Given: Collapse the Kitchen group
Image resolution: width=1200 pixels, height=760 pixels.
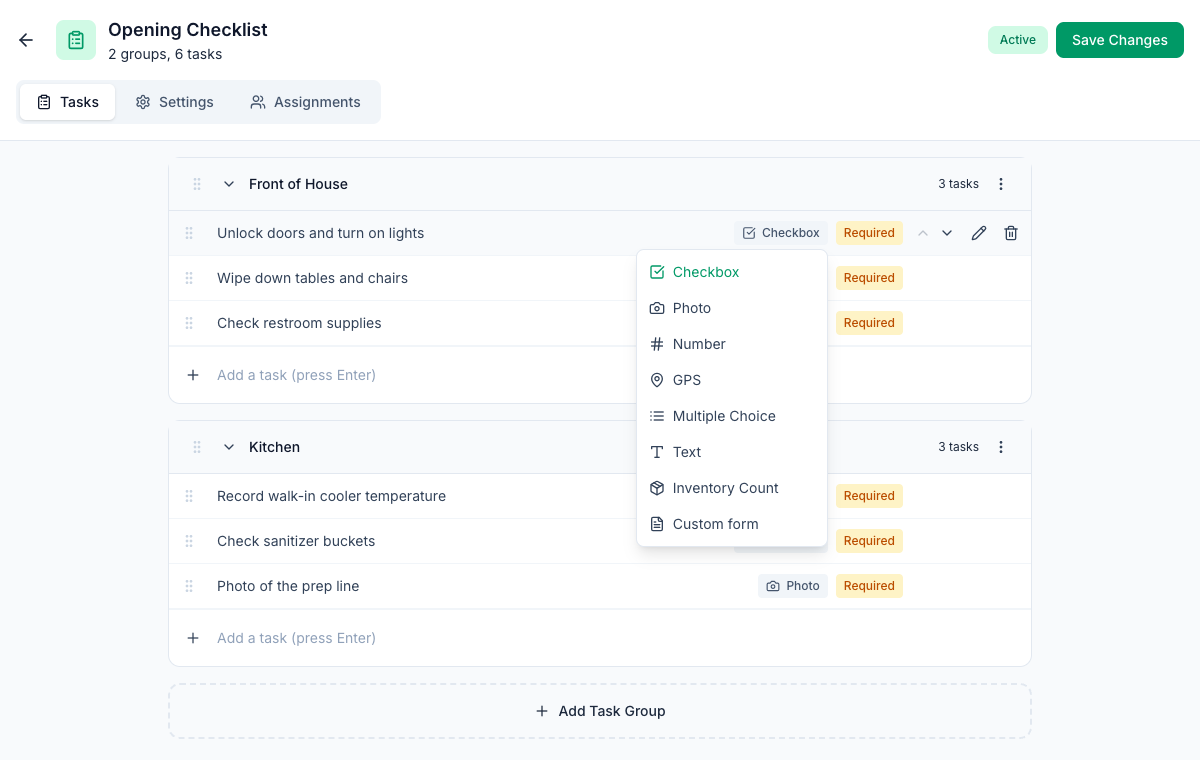Looking at the screenshot, I should click(x=229, y=447).
